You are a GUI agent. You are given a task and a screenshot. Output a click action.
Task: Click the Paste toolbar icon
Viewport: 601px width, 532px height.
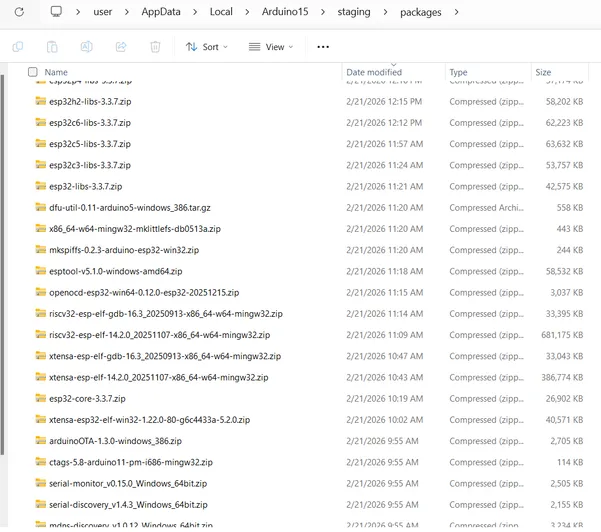(52, 47)
